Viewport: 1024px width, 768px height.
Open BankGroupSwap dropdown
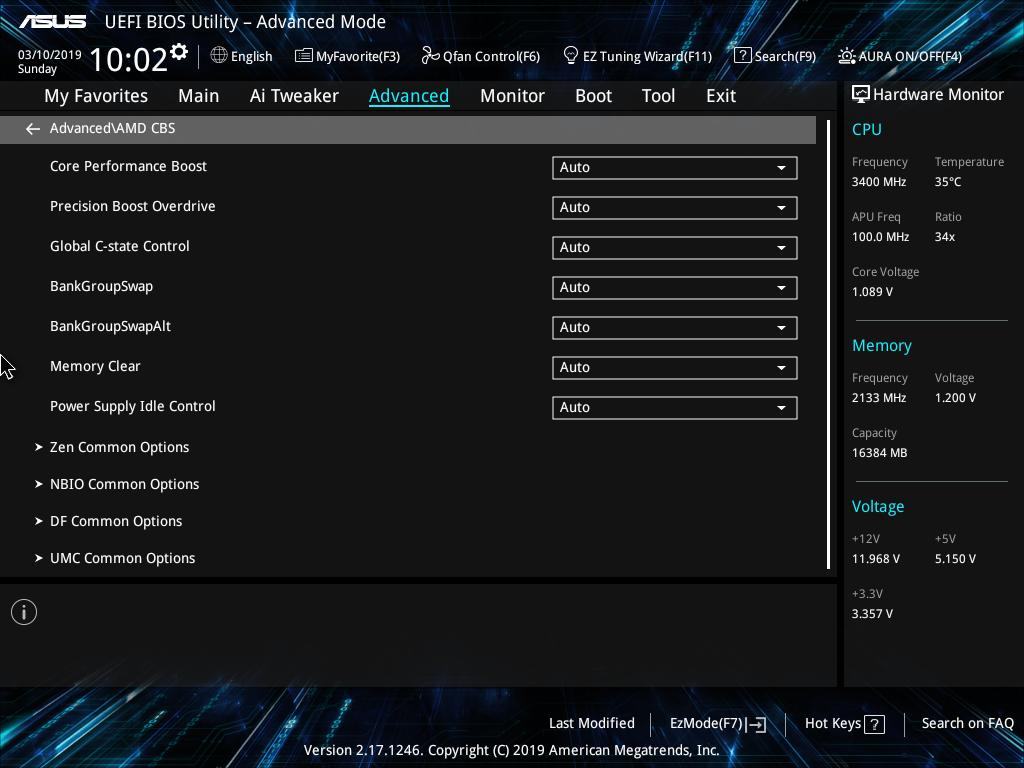point(675,288)
